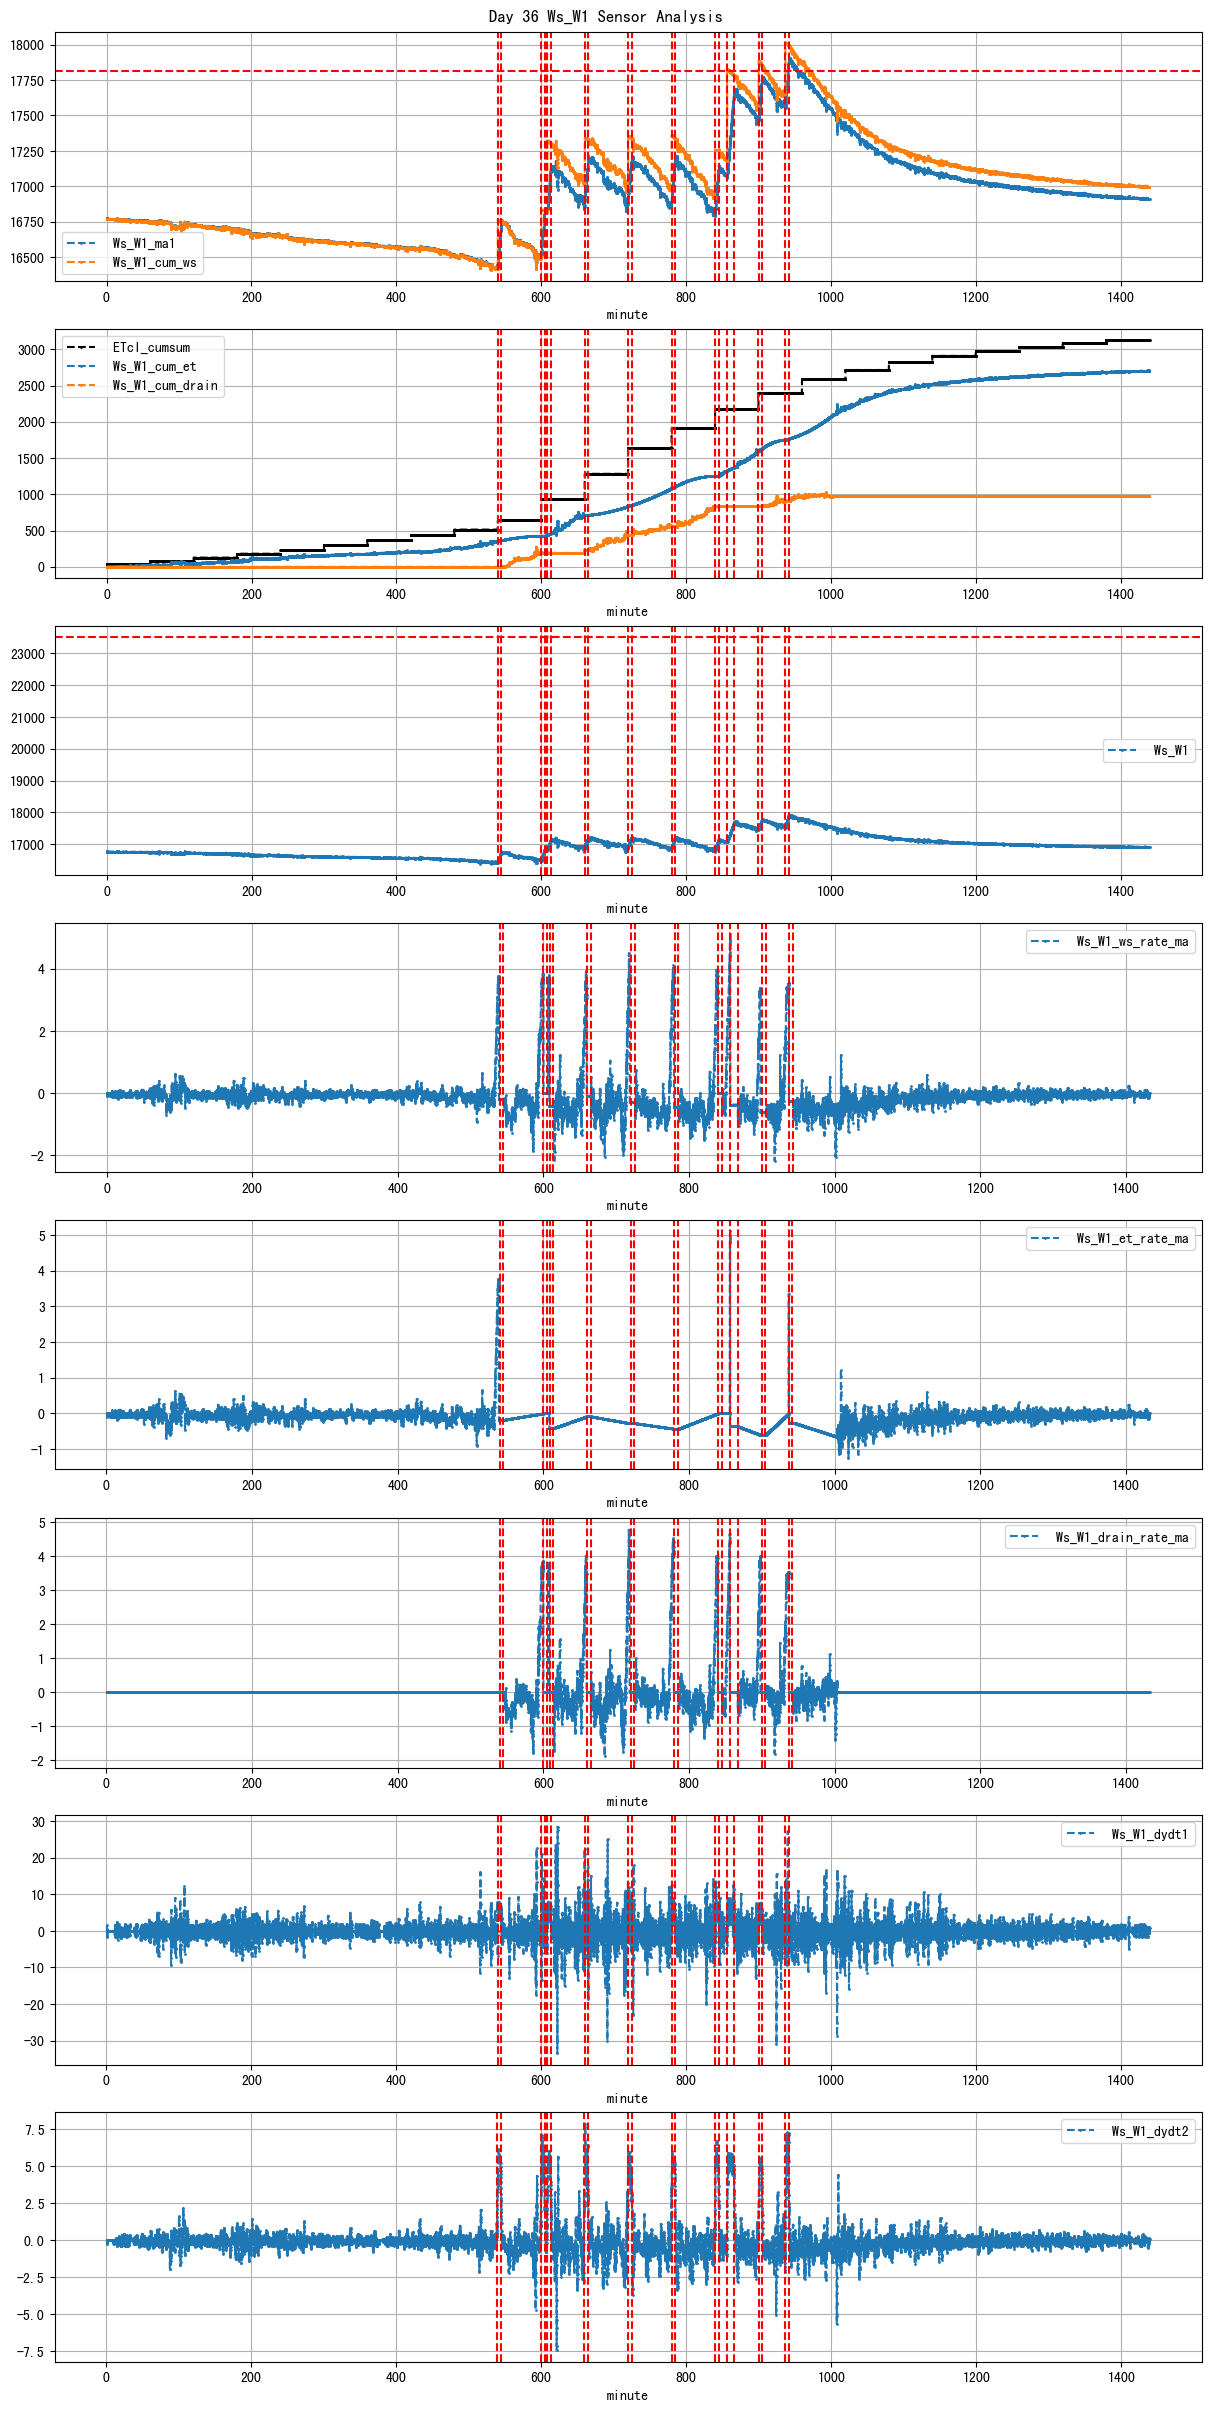Select the ETcl_cumsum legend label

coord(151,348)
